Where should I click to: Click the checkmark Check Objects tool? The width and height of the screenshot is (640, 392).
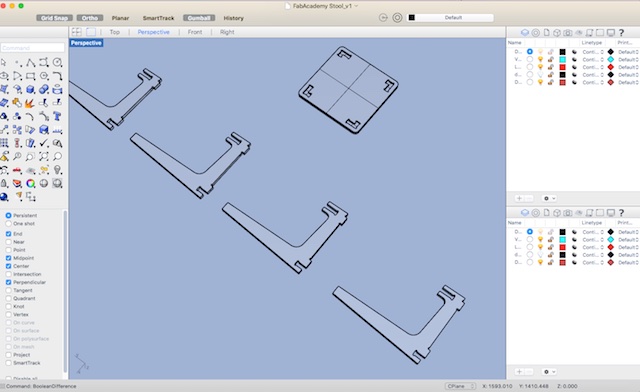coord(44,143)
